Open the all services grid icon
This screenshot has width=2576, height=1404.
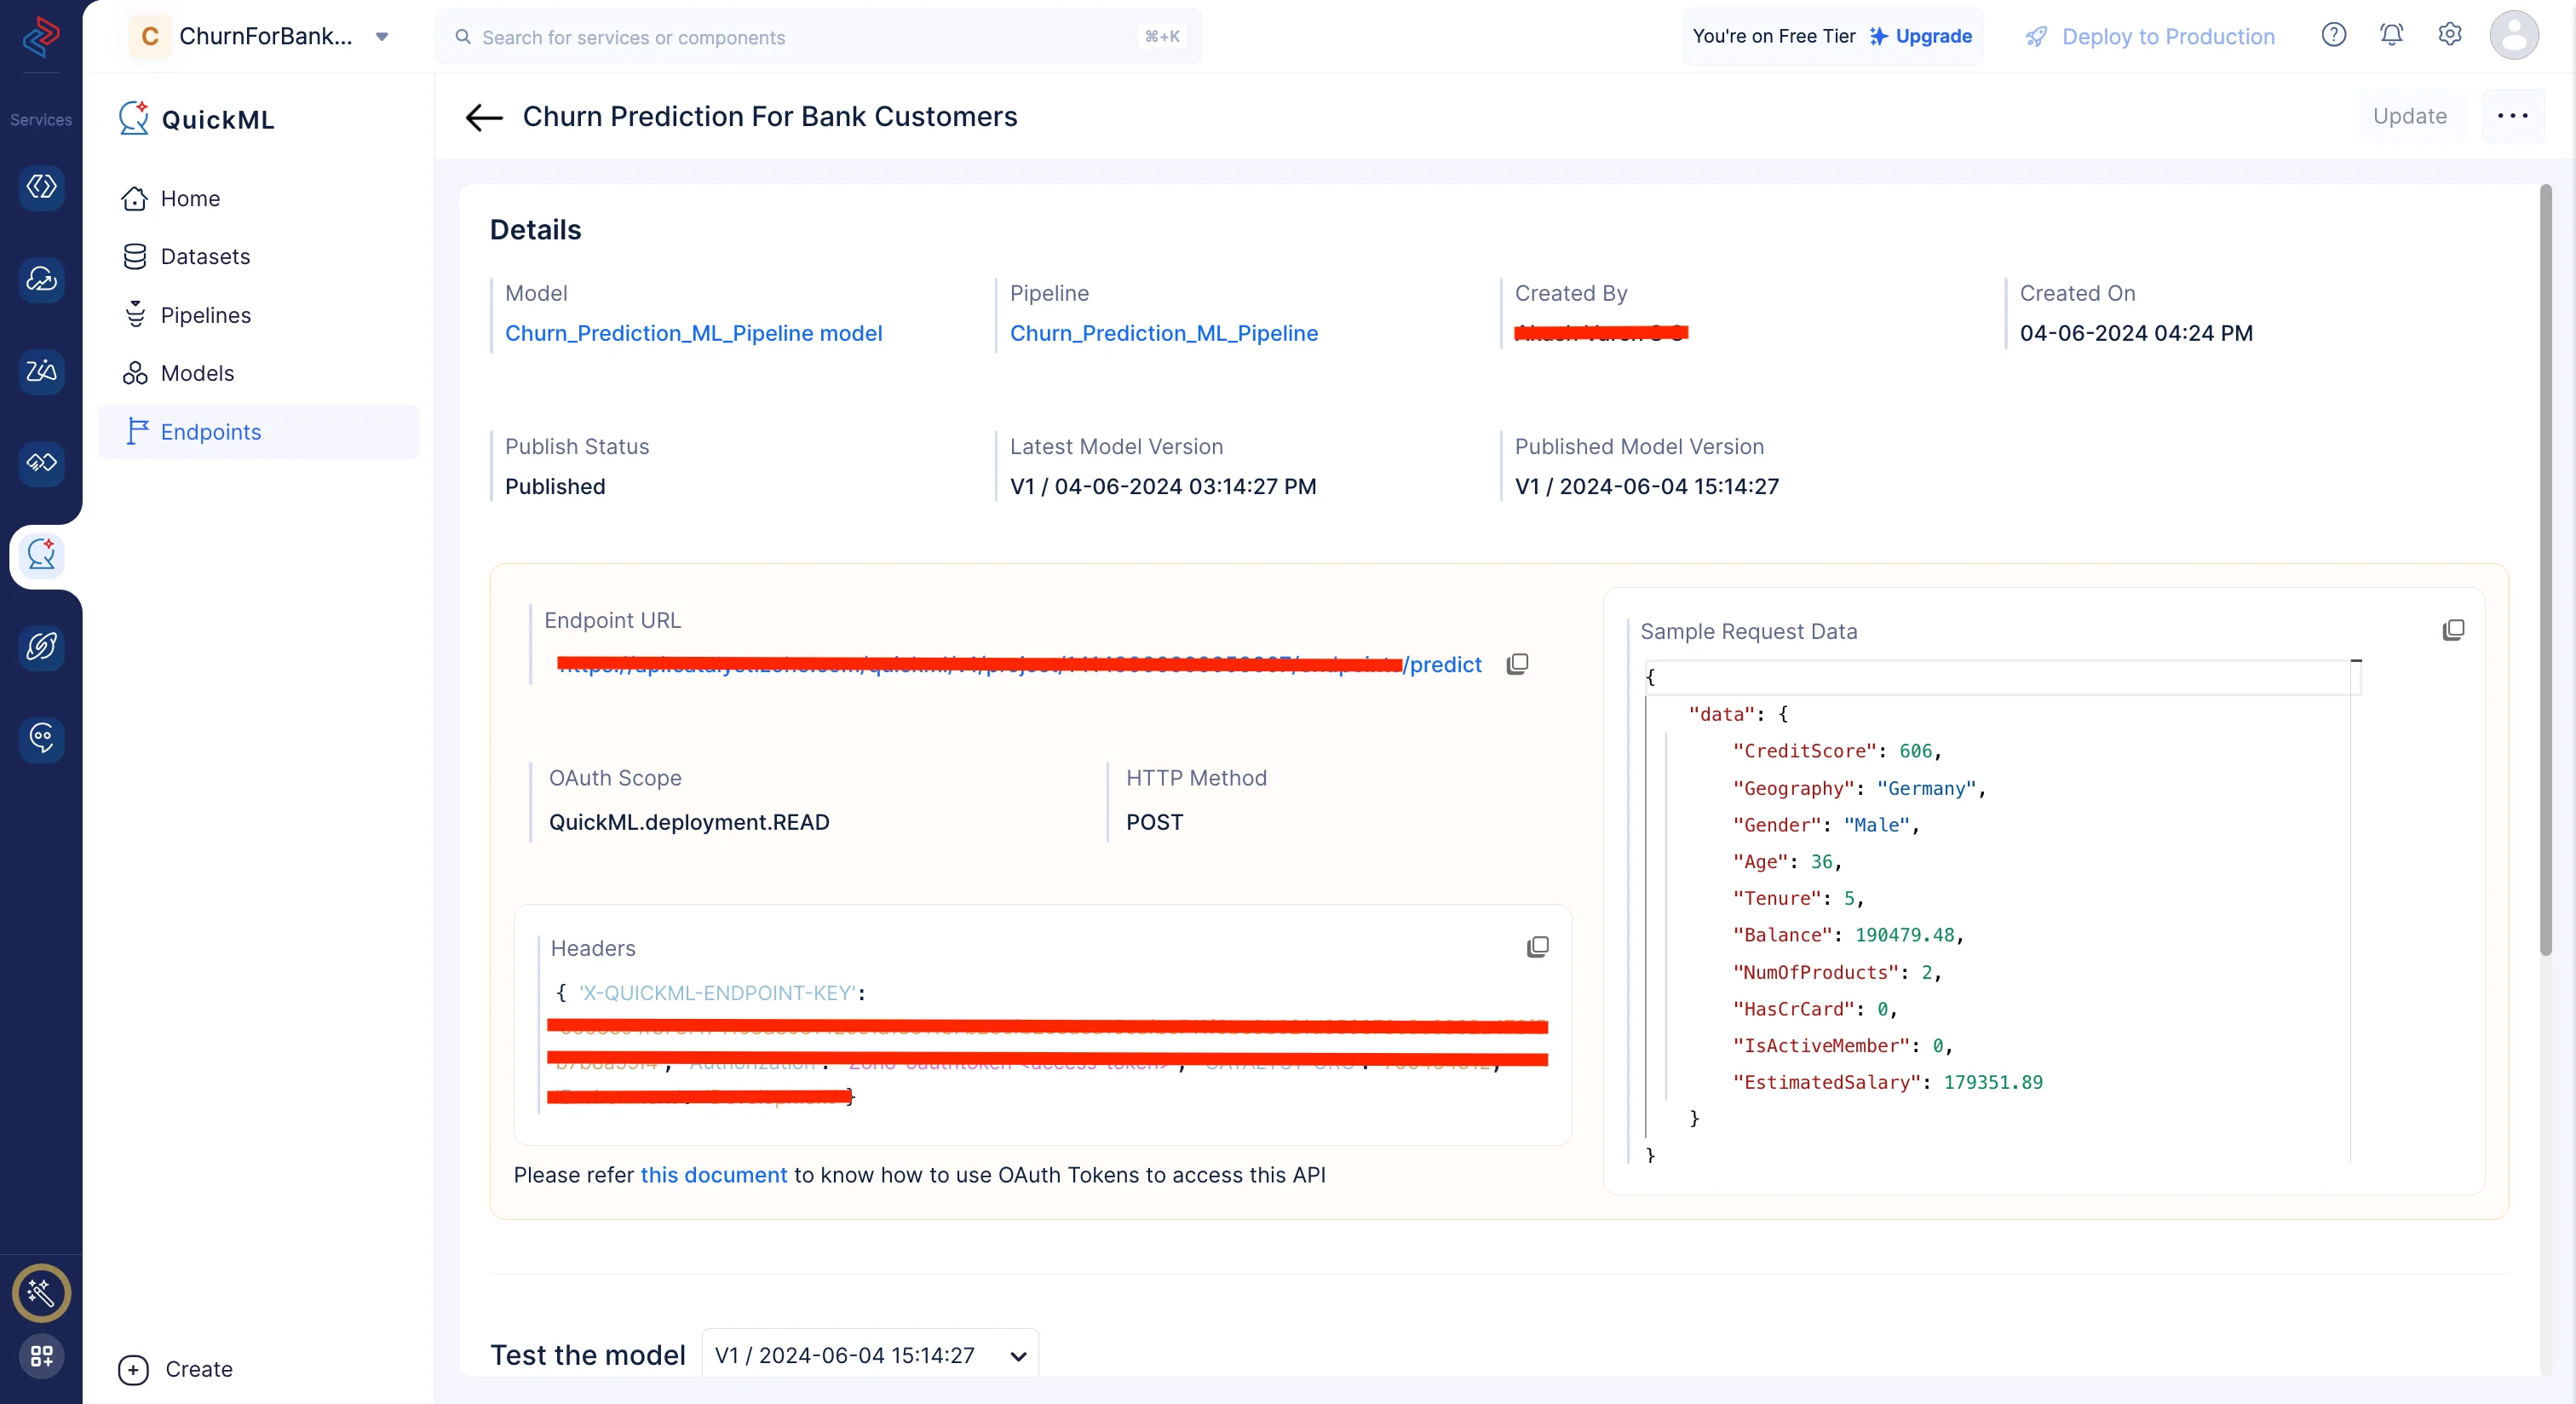pyautogui.click(x=41, y=1356)
